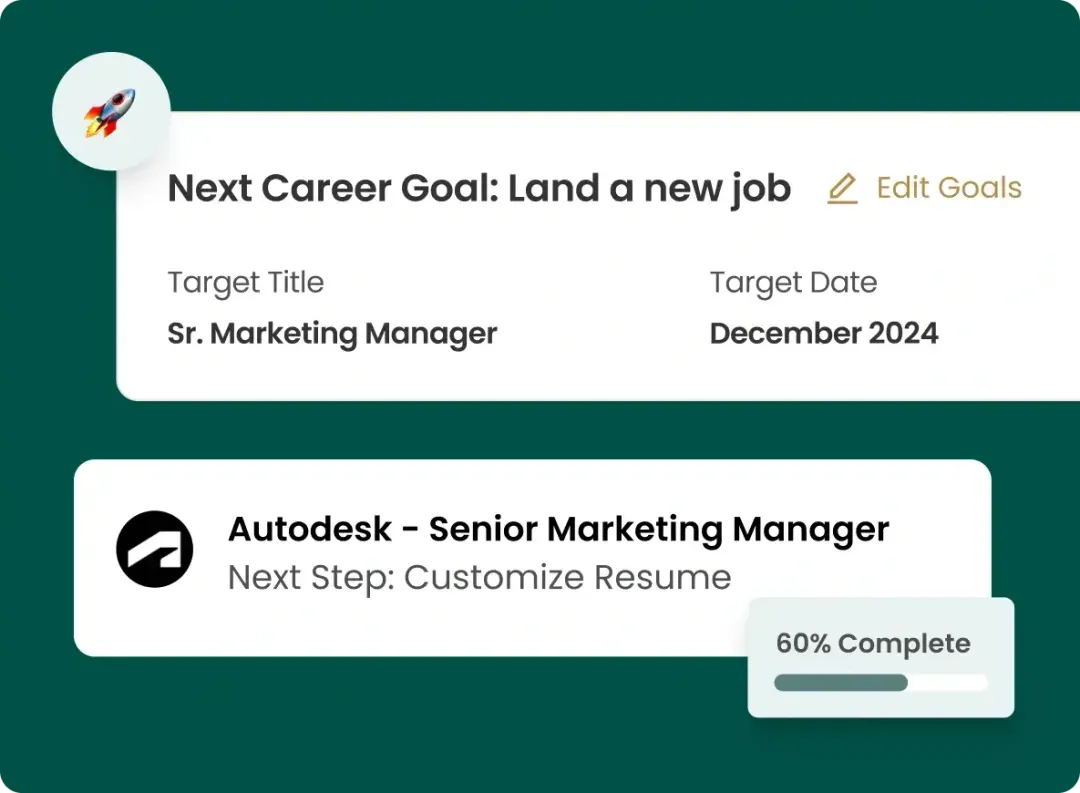Screen dimensions: 1080x793
Task: Click the black Autodesk logo
Action: 154,549
